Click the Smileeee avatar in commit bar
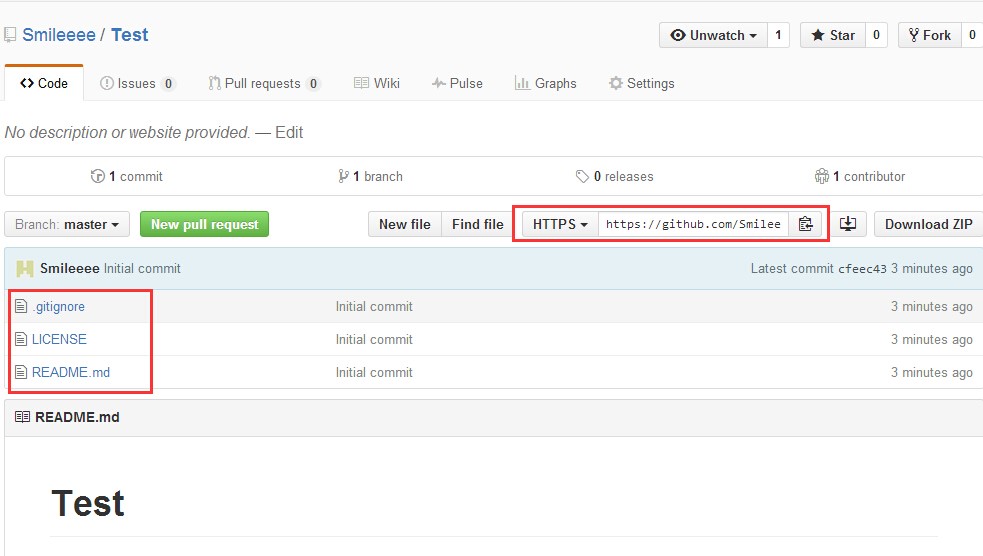The width and height of the screenshot is (983, 556). click(x=24, y=268)
